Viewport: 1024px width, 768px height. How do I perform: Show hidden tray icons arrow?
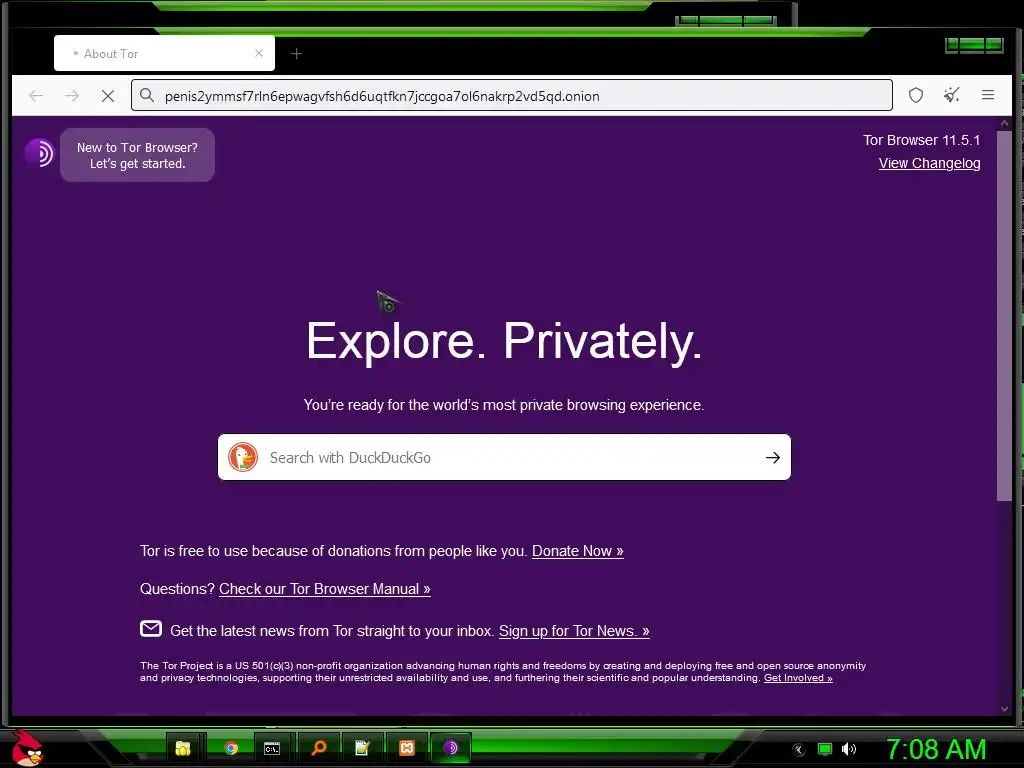[x=798, y=750]
